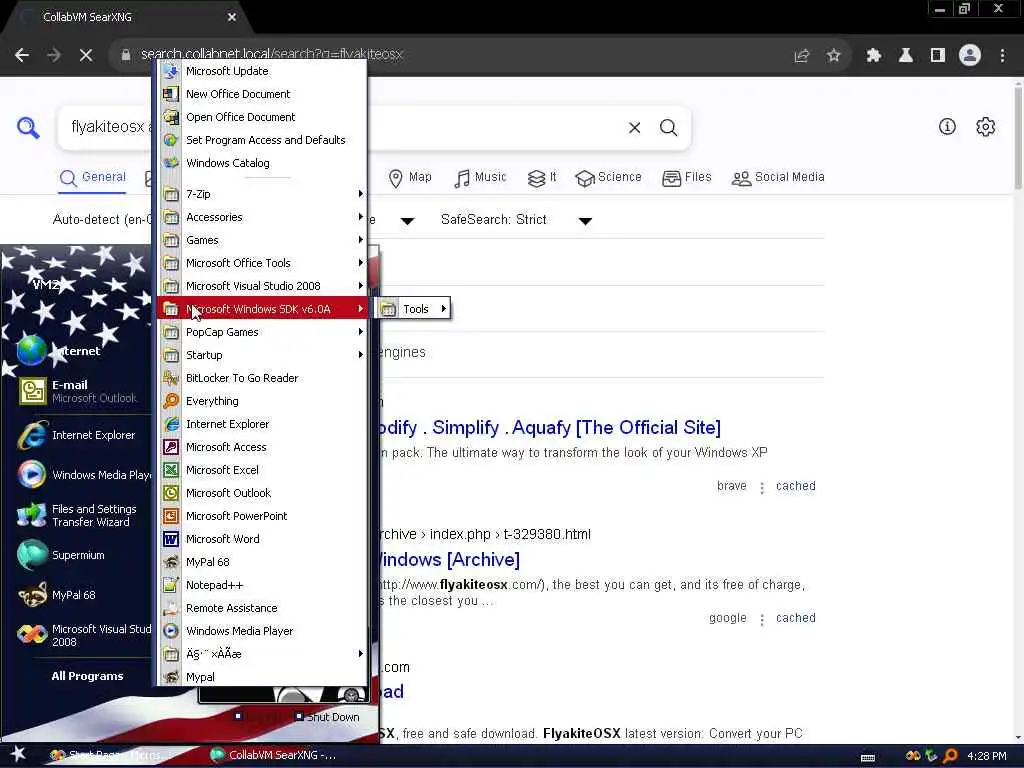Click the Start star button on taskbar
1024x768 pixels.
pos(18,754)
